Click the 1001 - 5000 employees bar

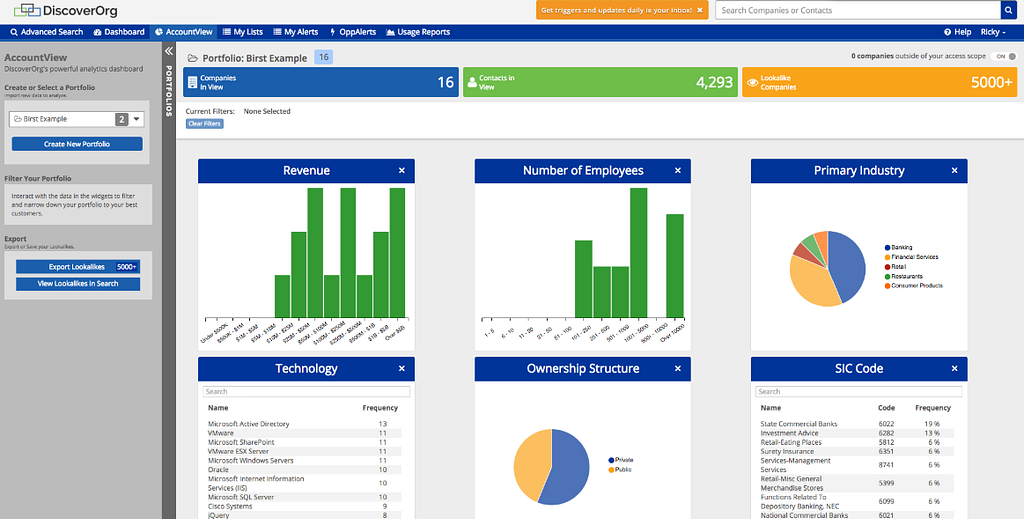(639, 253)
